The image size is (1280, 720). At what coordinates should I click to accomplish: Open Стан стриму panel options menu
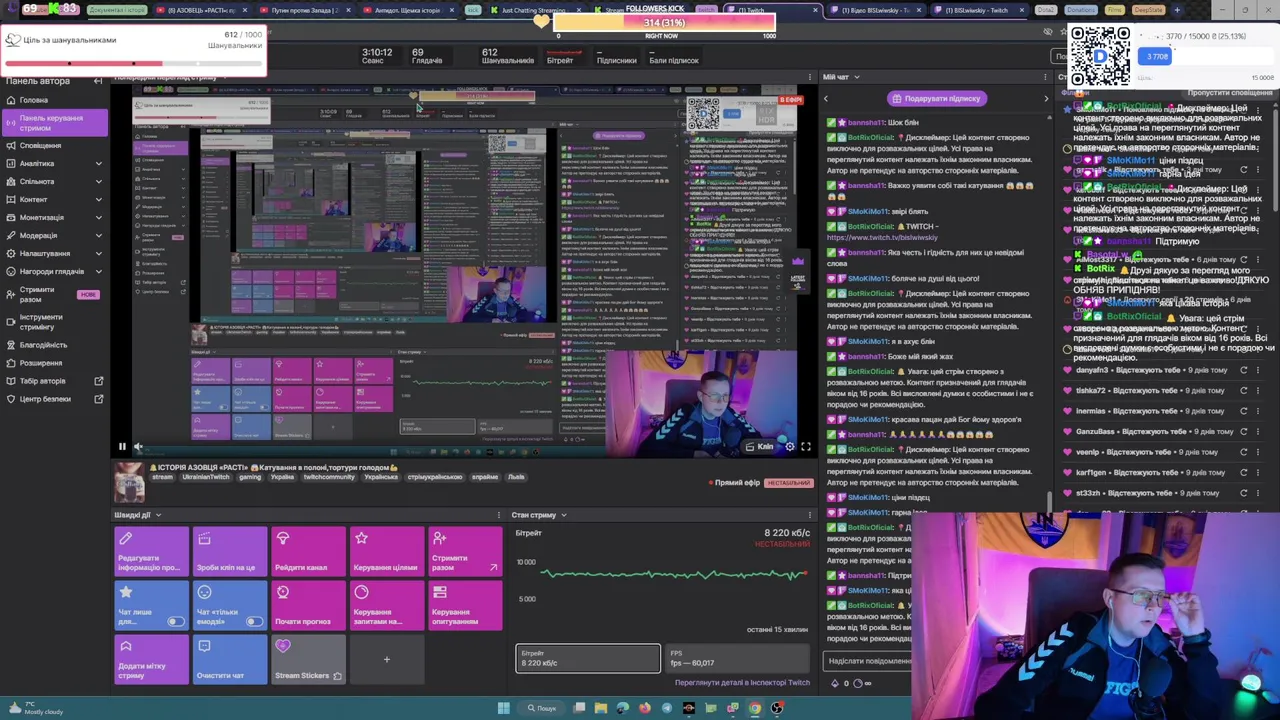pos(812,515)
